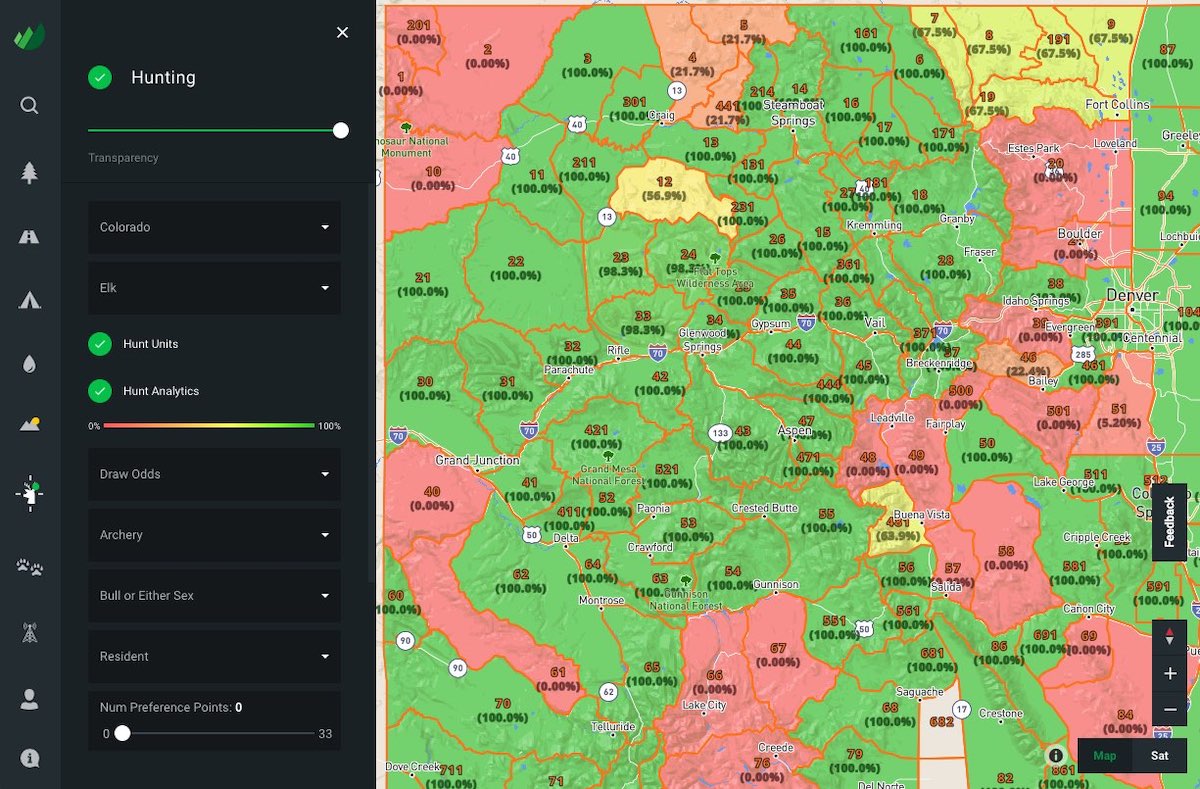Click the Num Preference Points slider handle
This screenshot has height=789, width=1200.
(x=122, y=733)
